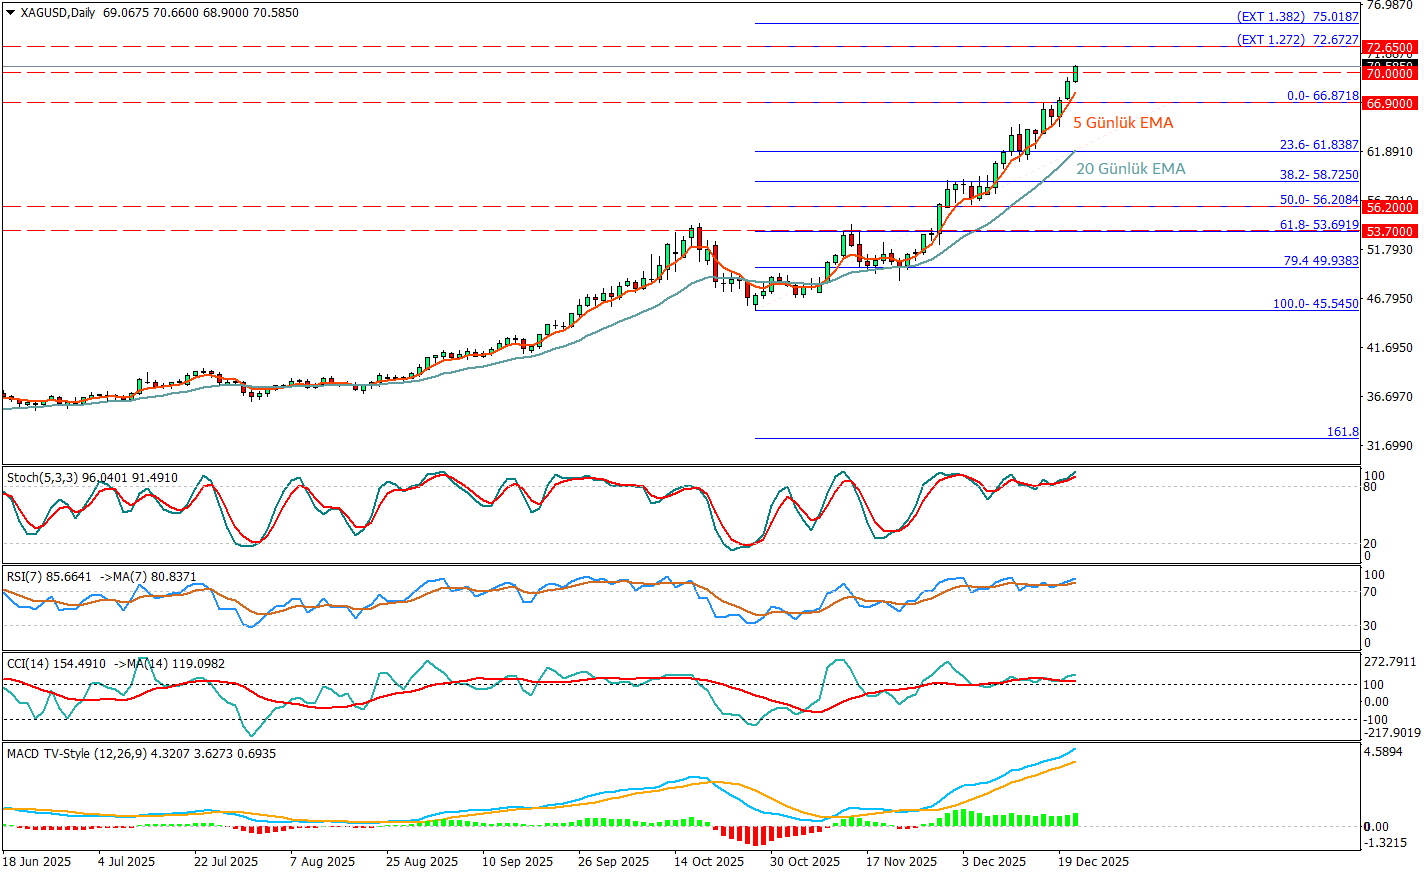Click the EXT 1.382 extension label

[1297, 17]
